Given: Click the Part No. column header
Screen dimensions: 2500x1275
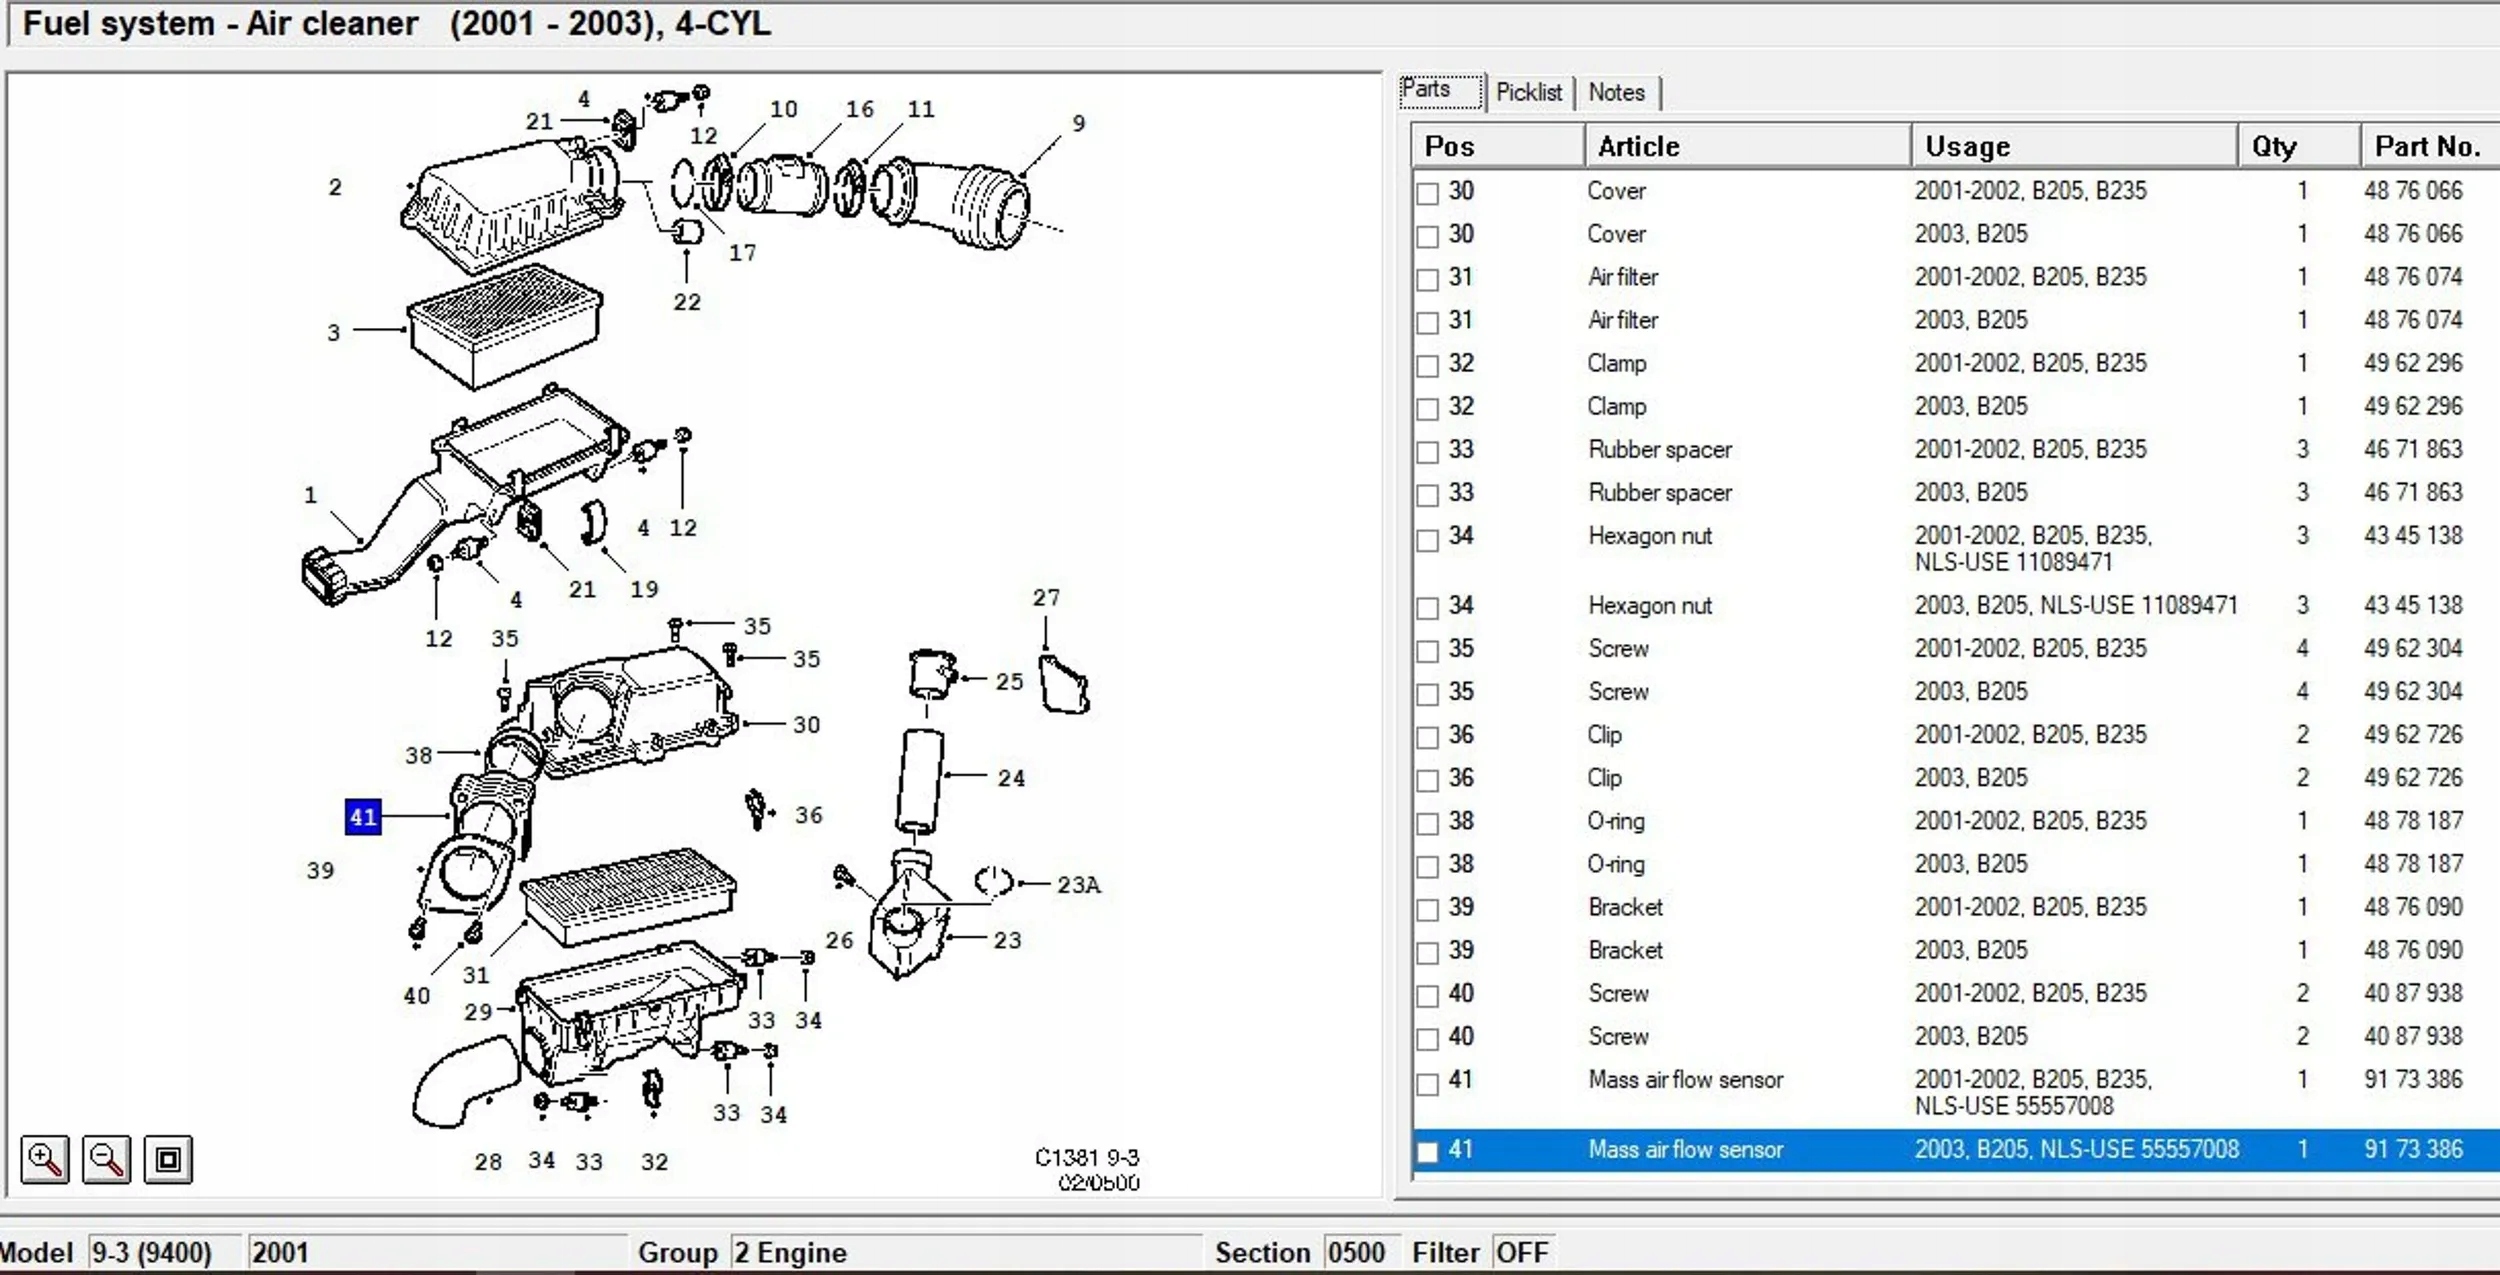Looking at the screenshot, I should coord(2427,146).
